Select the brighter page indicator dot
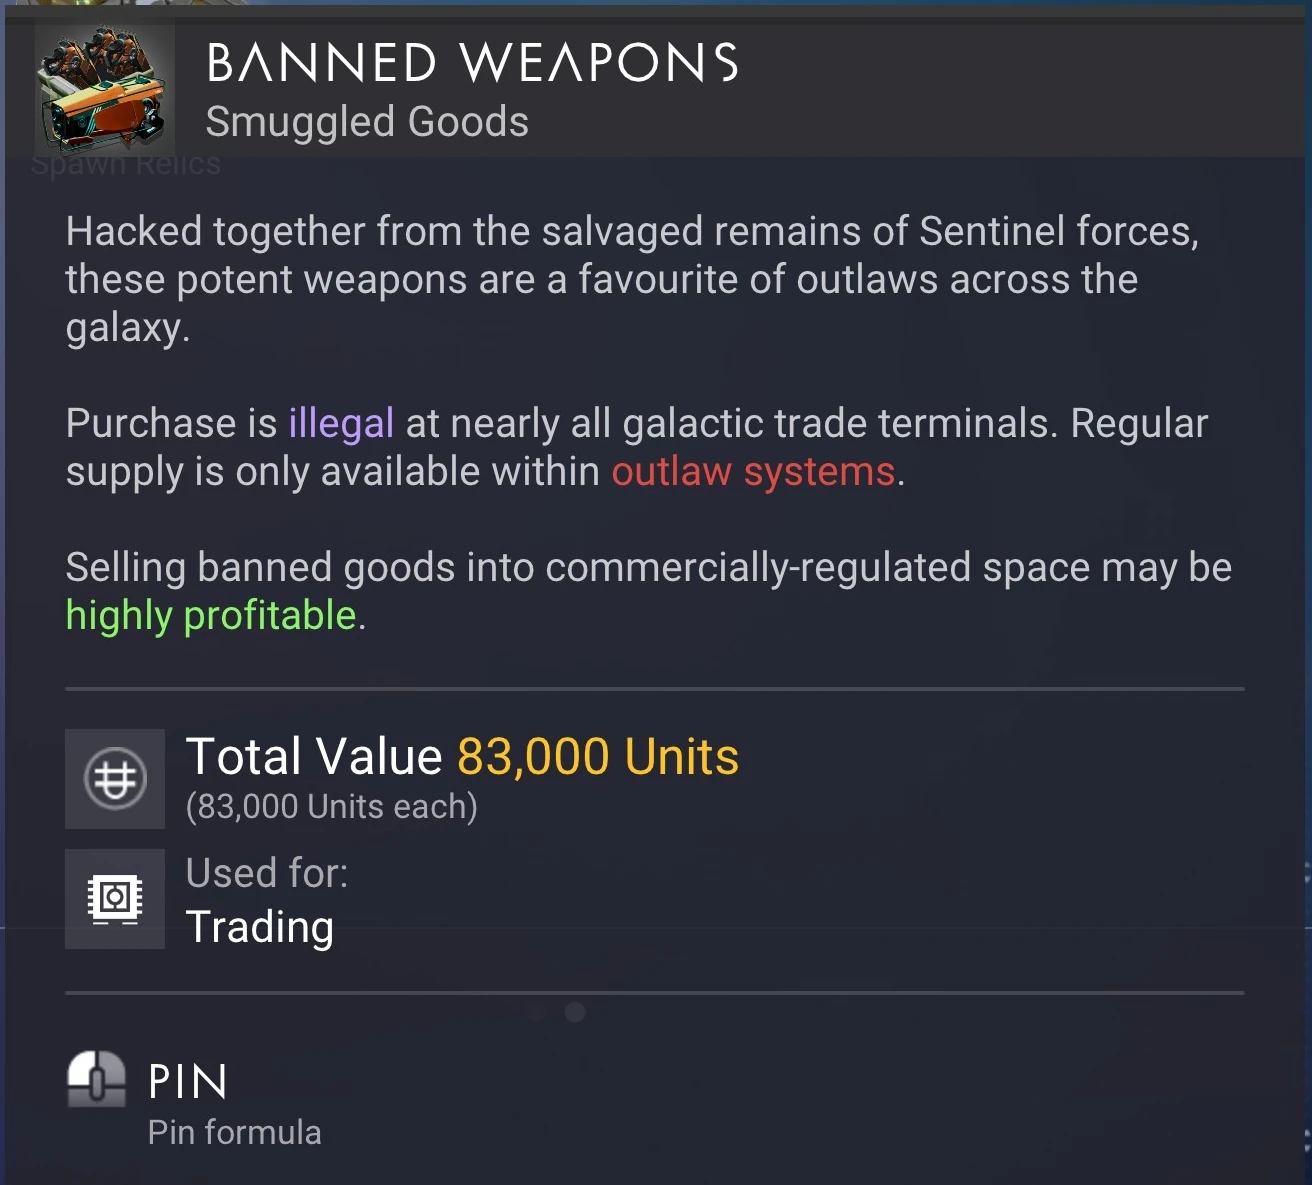Screen dimensions: 1312x1185 [575, 1012]
